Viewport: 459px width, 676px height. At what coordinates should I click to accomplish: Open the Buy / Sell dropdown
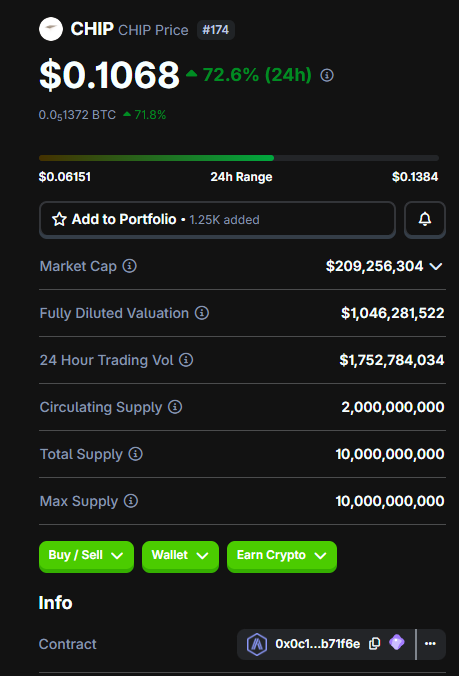click(x=86, y=556)
